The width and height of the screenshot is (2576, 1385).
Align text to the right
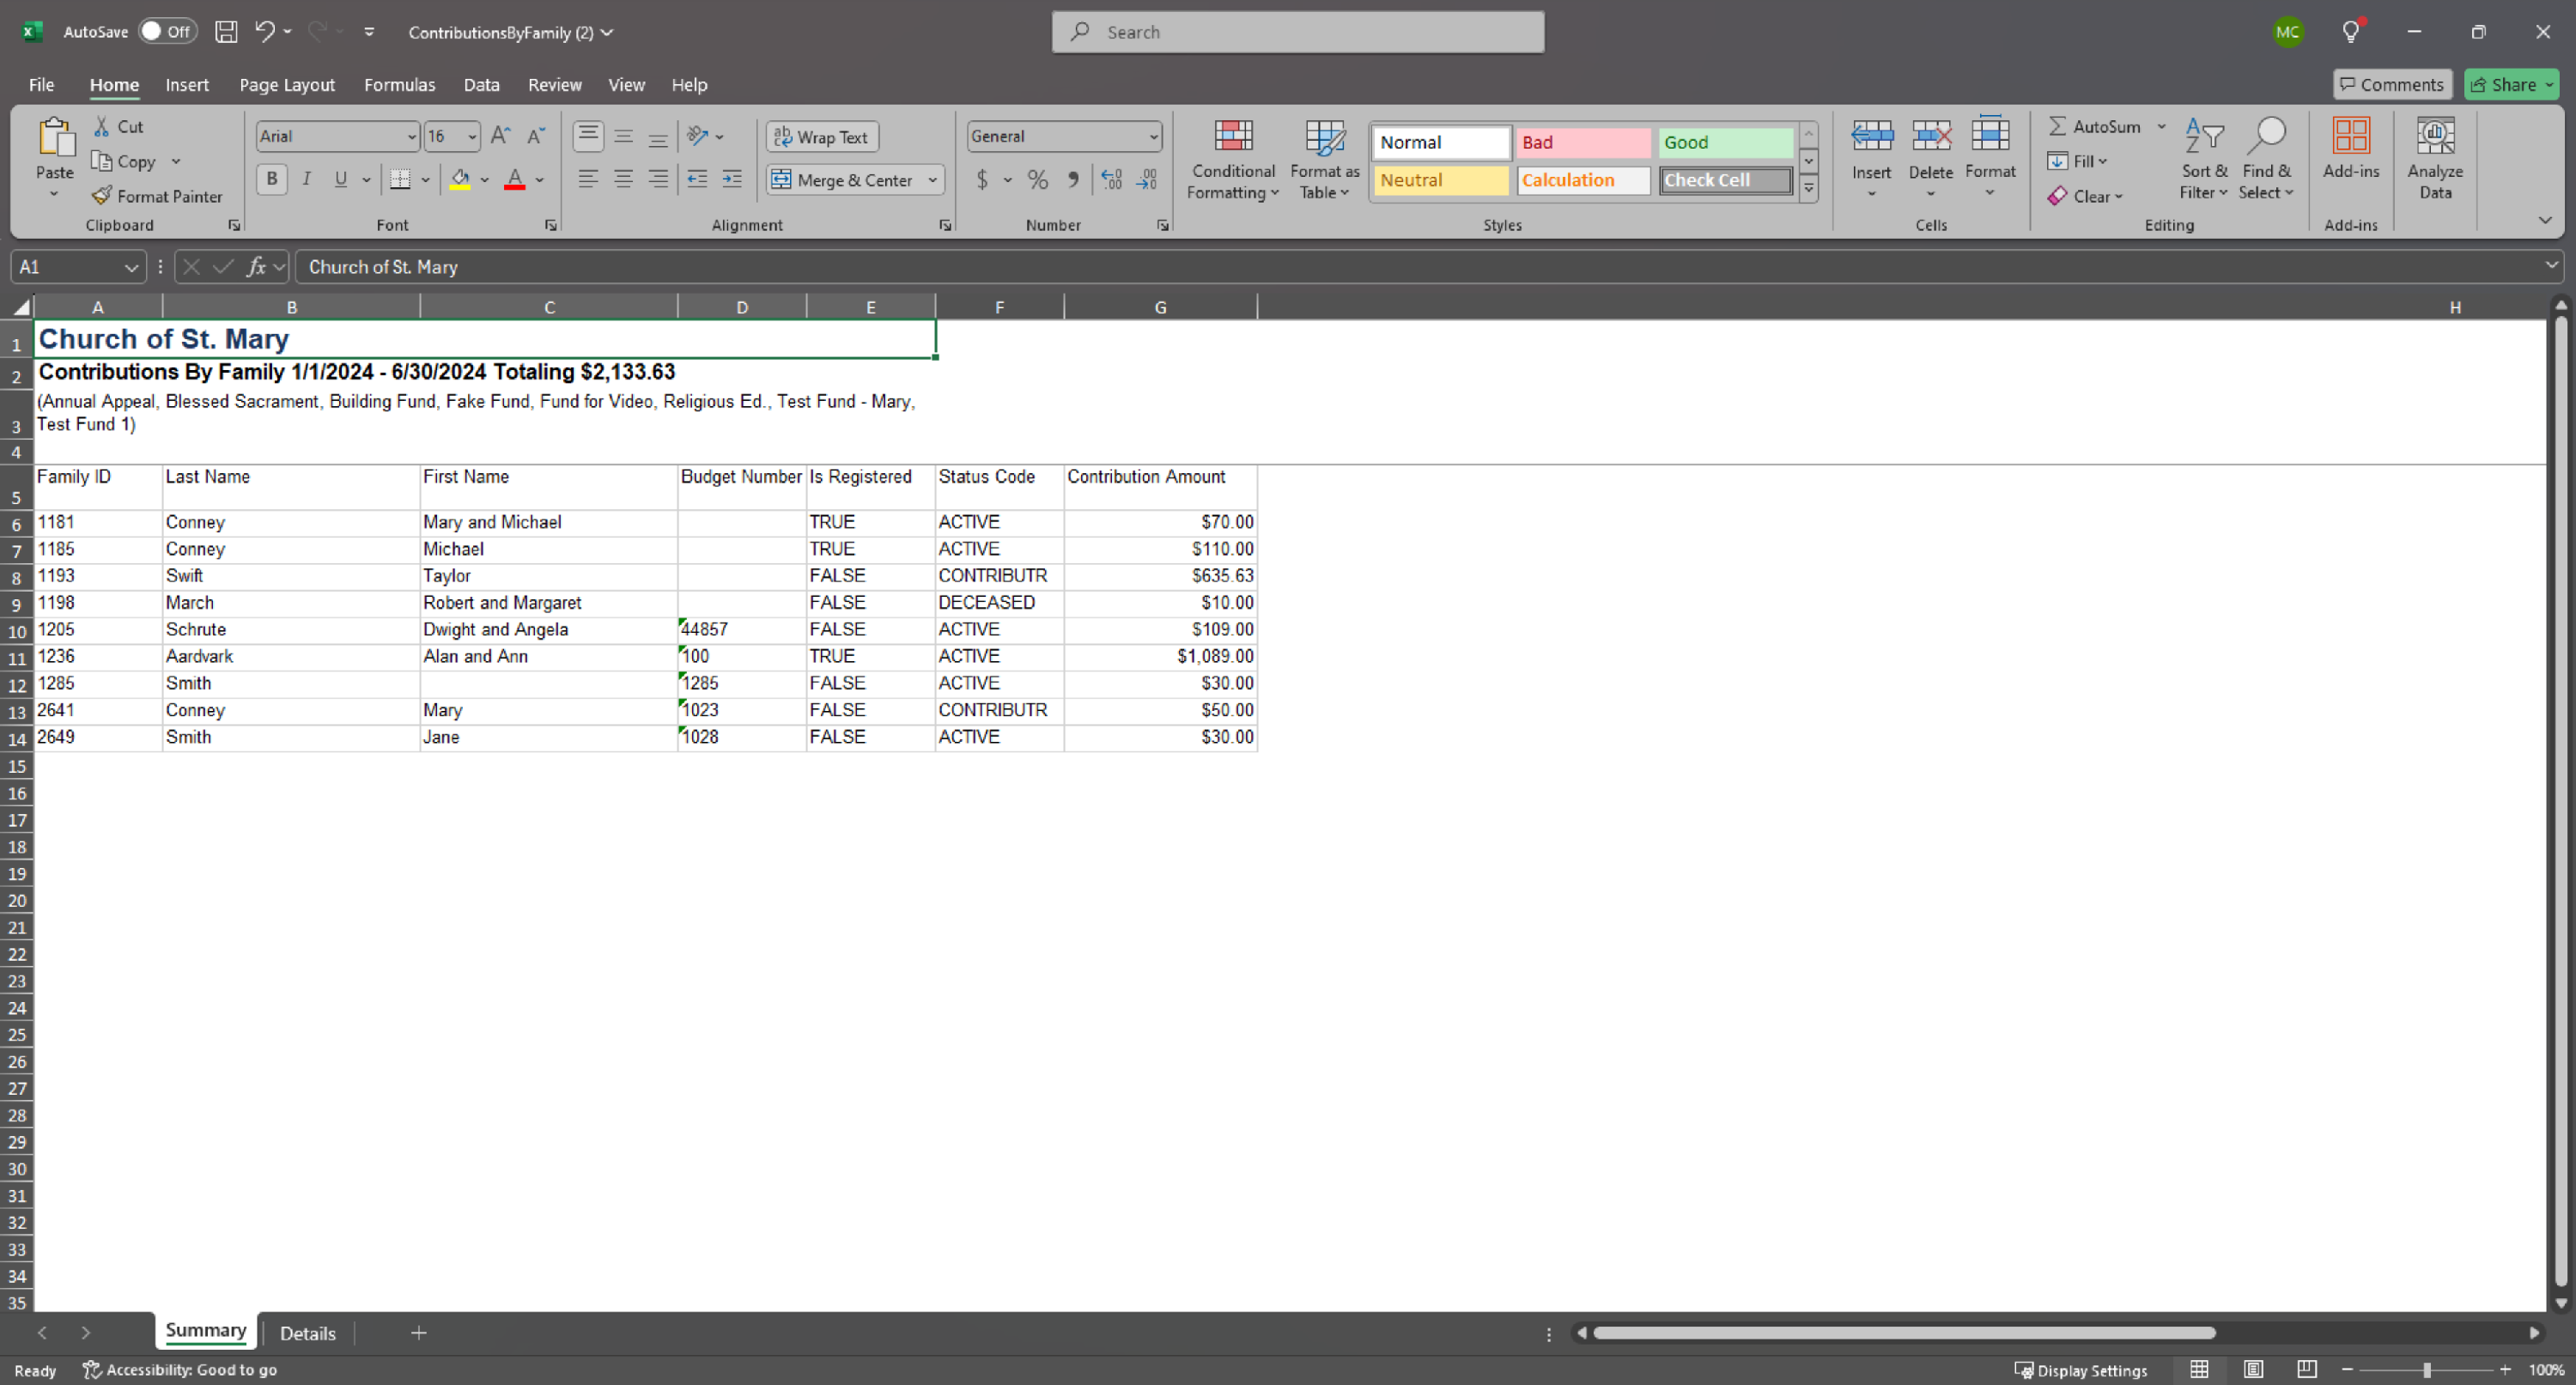pos(658,180)
